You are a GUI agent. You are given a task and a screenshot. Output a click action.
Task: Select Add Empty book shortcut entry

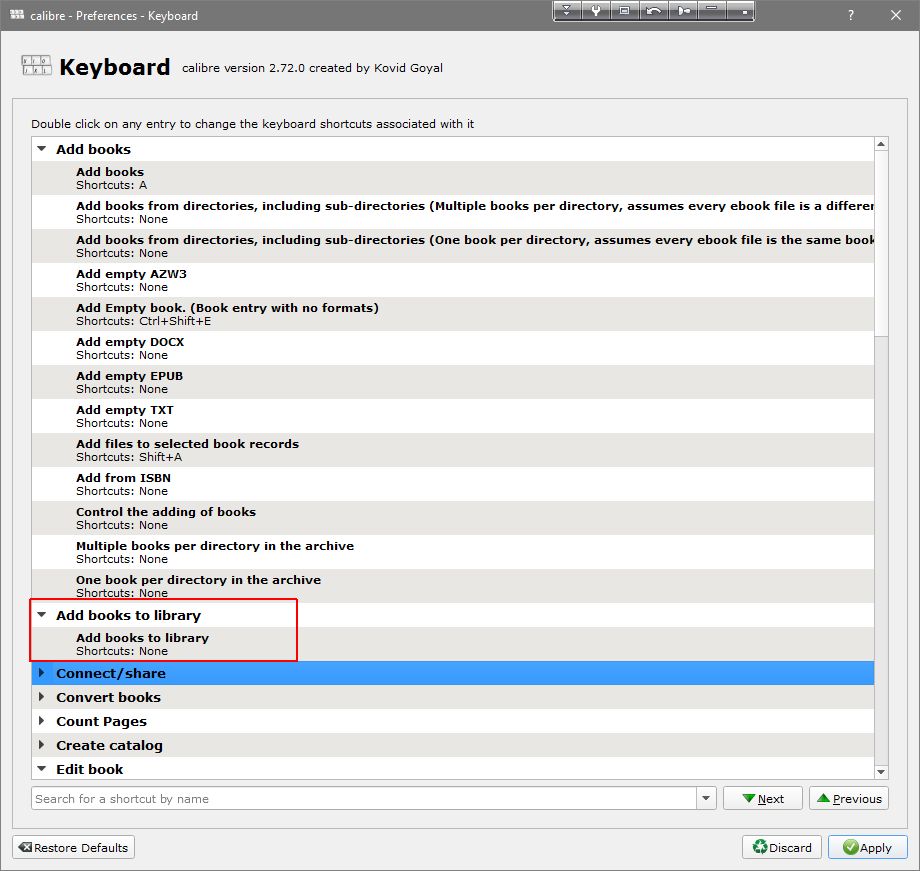tap(227, 314)
